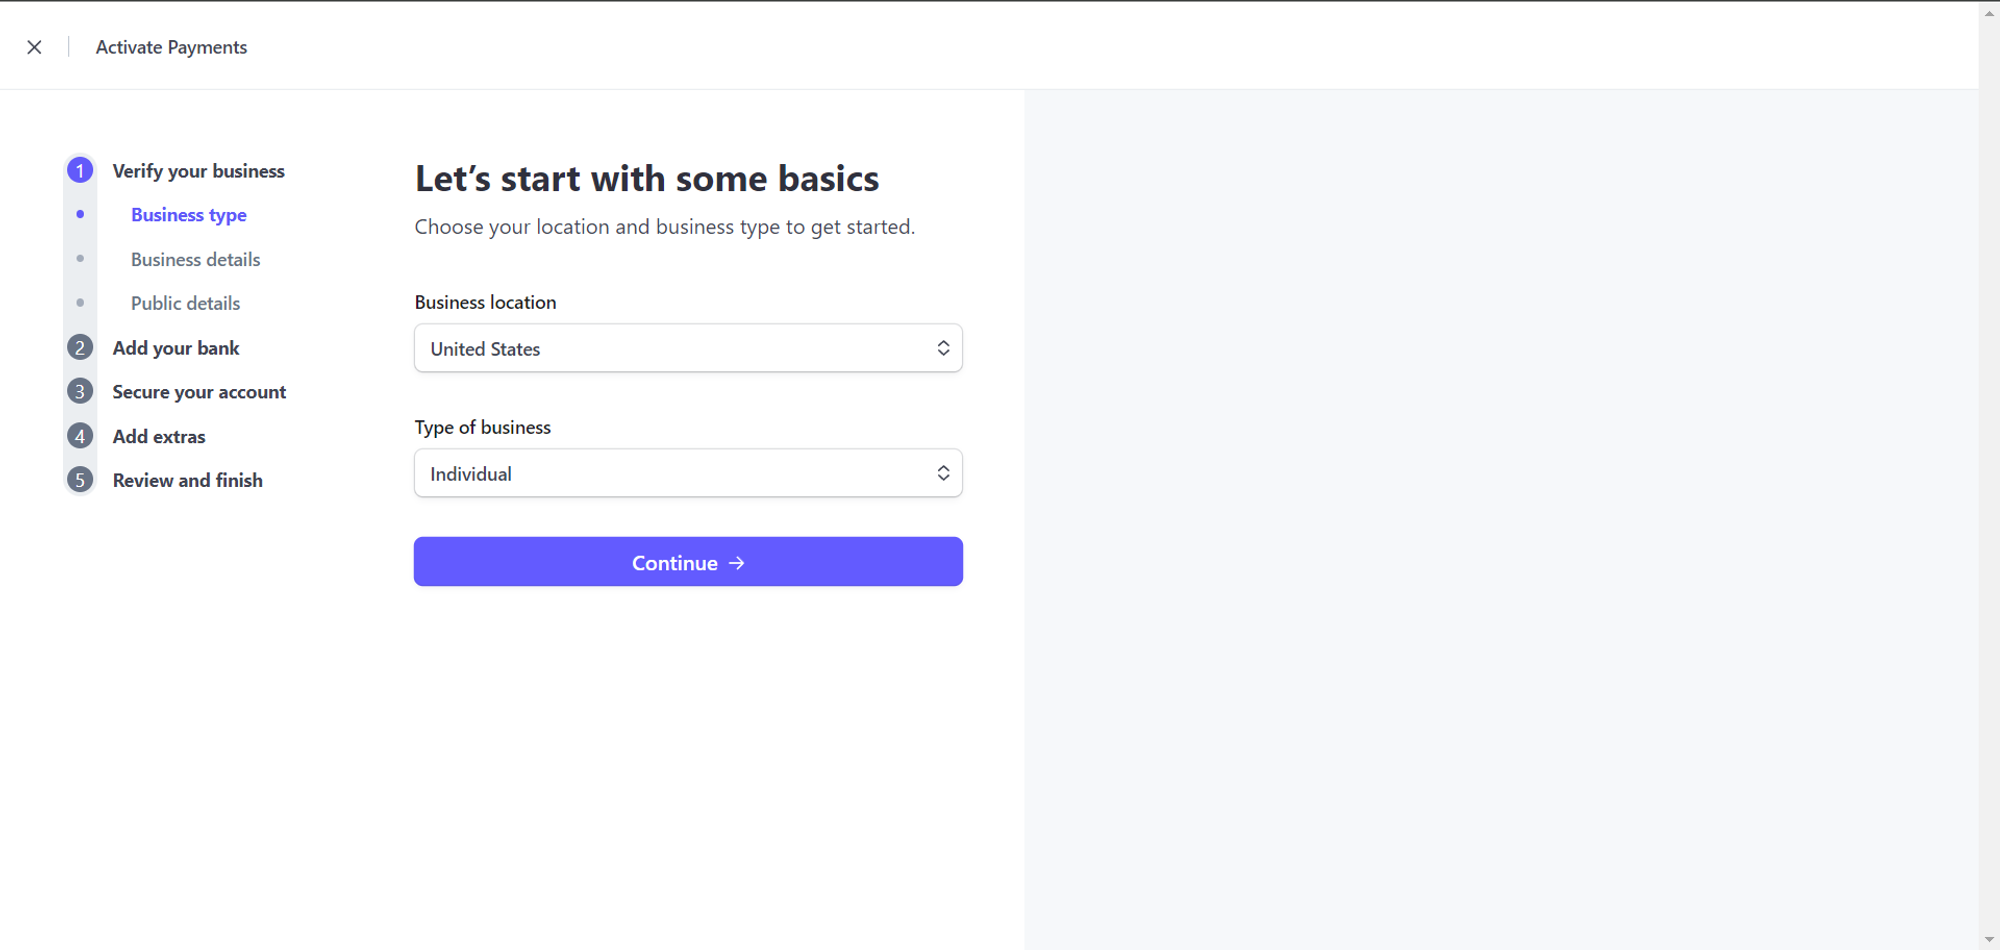Go to Public details substep

(185, 303)
